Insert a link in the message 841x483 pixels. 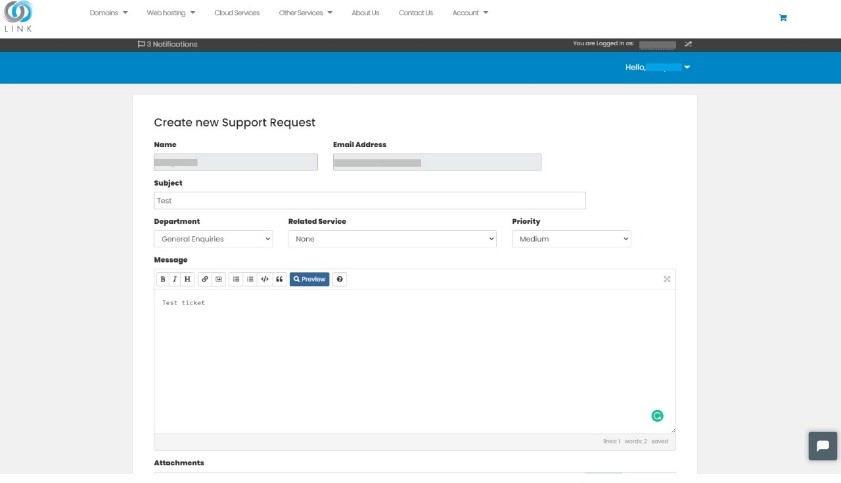(205, 279)
